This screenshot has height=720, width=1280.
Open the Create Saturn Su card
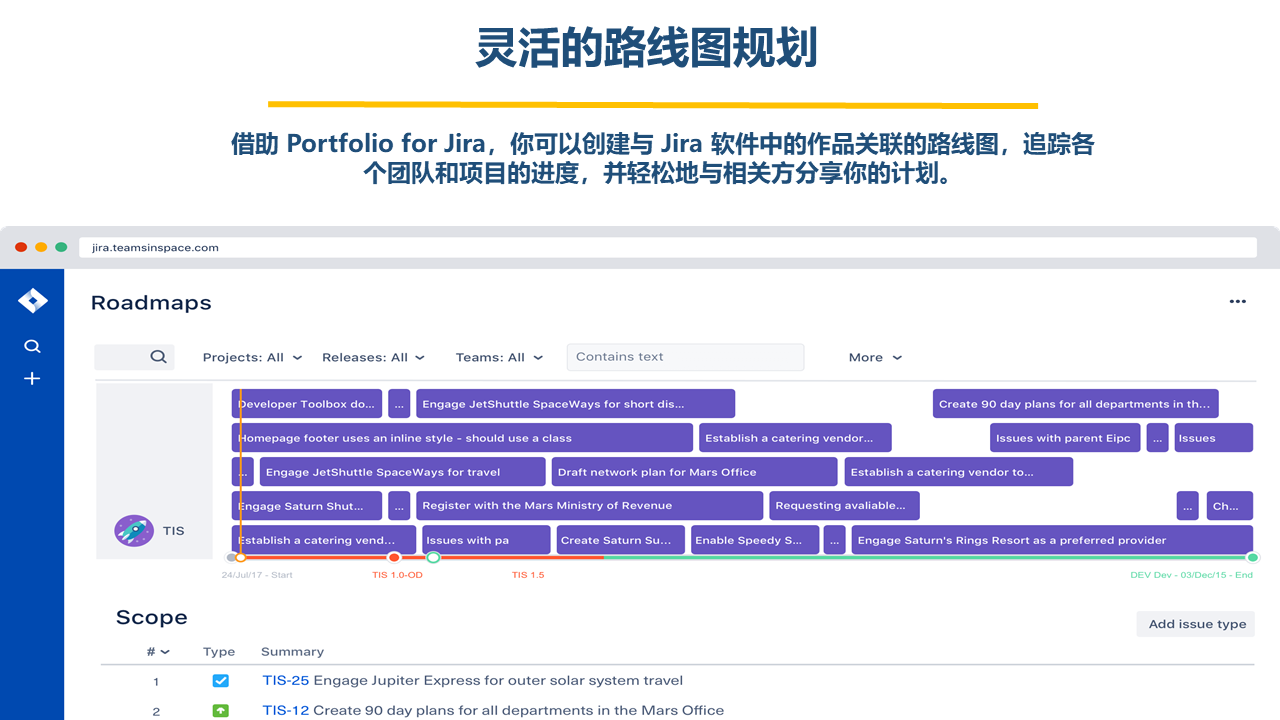[620, 540]
